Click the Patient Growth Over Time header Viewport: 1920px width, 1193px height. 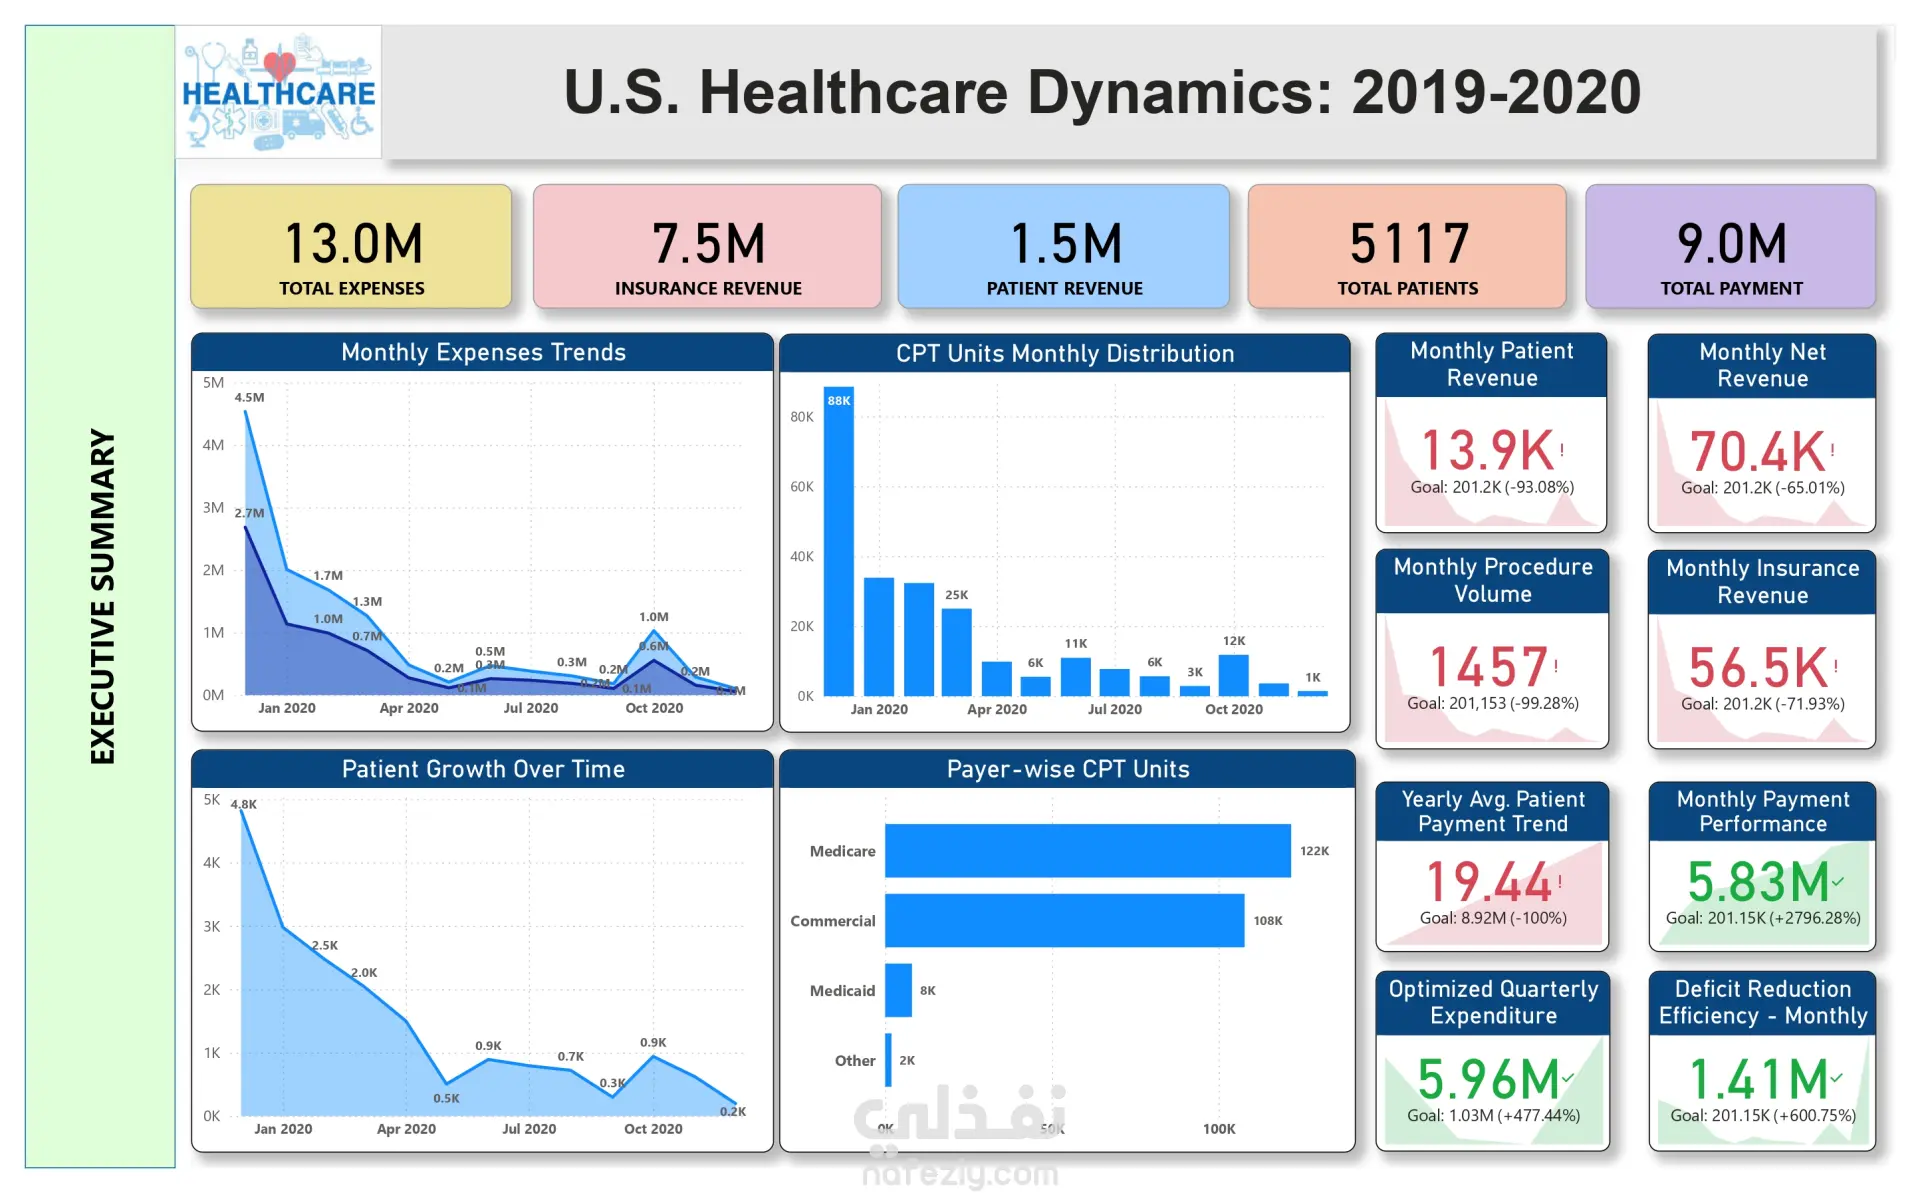(x=483, y=769)
